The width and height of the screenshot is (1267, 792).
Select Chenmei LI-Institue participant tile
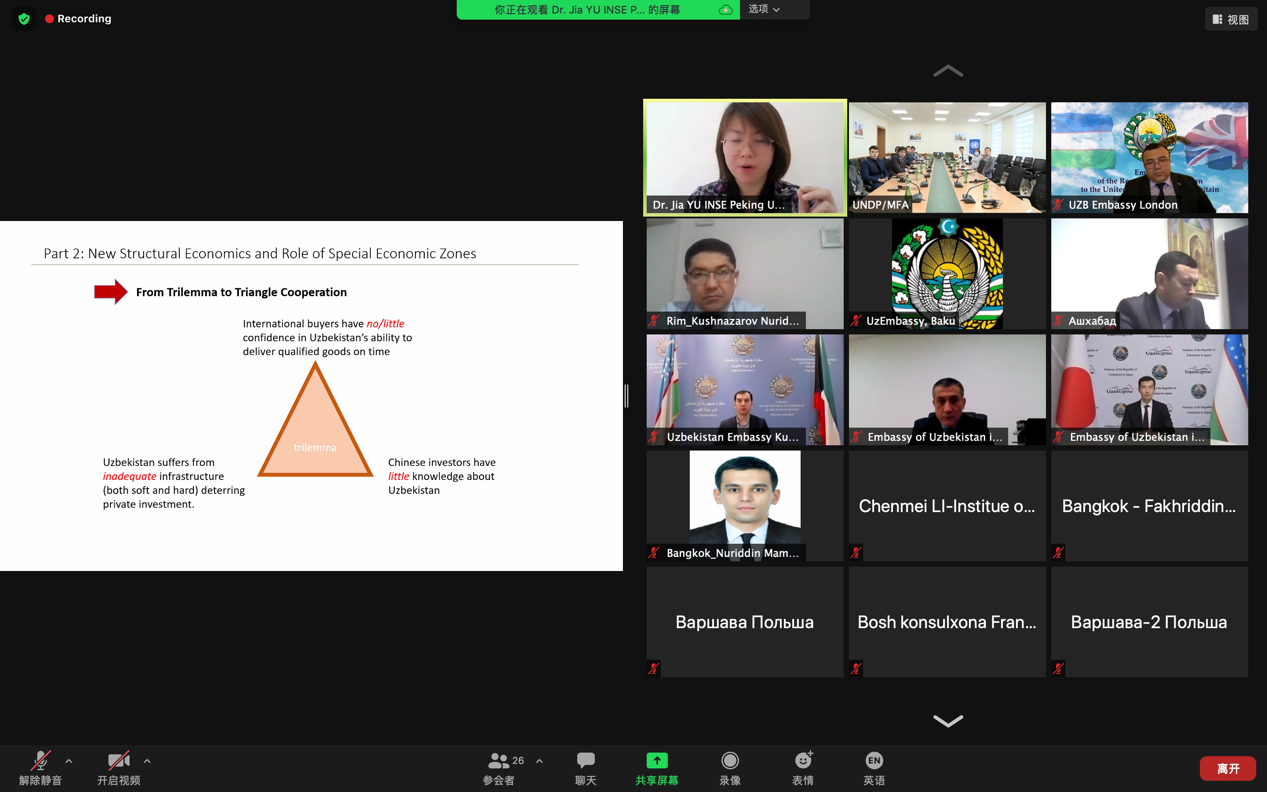(x=947, y=506)
